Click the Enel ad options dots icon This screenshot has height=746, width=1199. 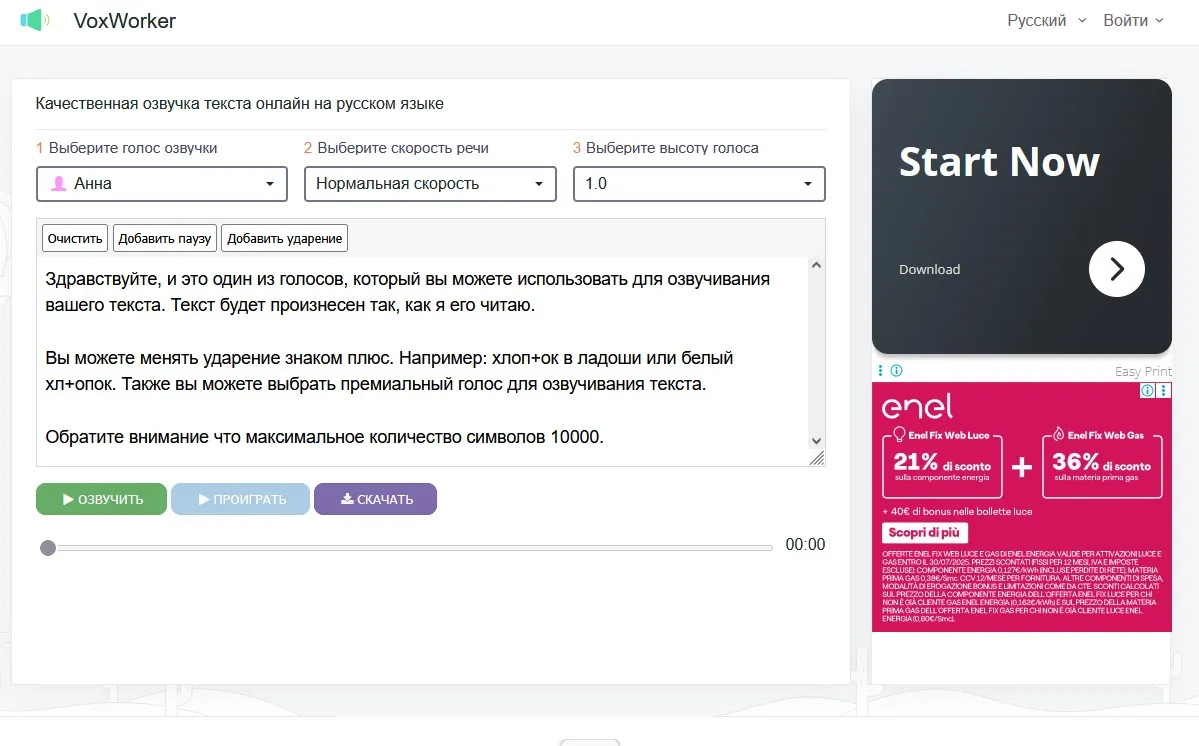pyautogui.click(x=1164, y=391)
